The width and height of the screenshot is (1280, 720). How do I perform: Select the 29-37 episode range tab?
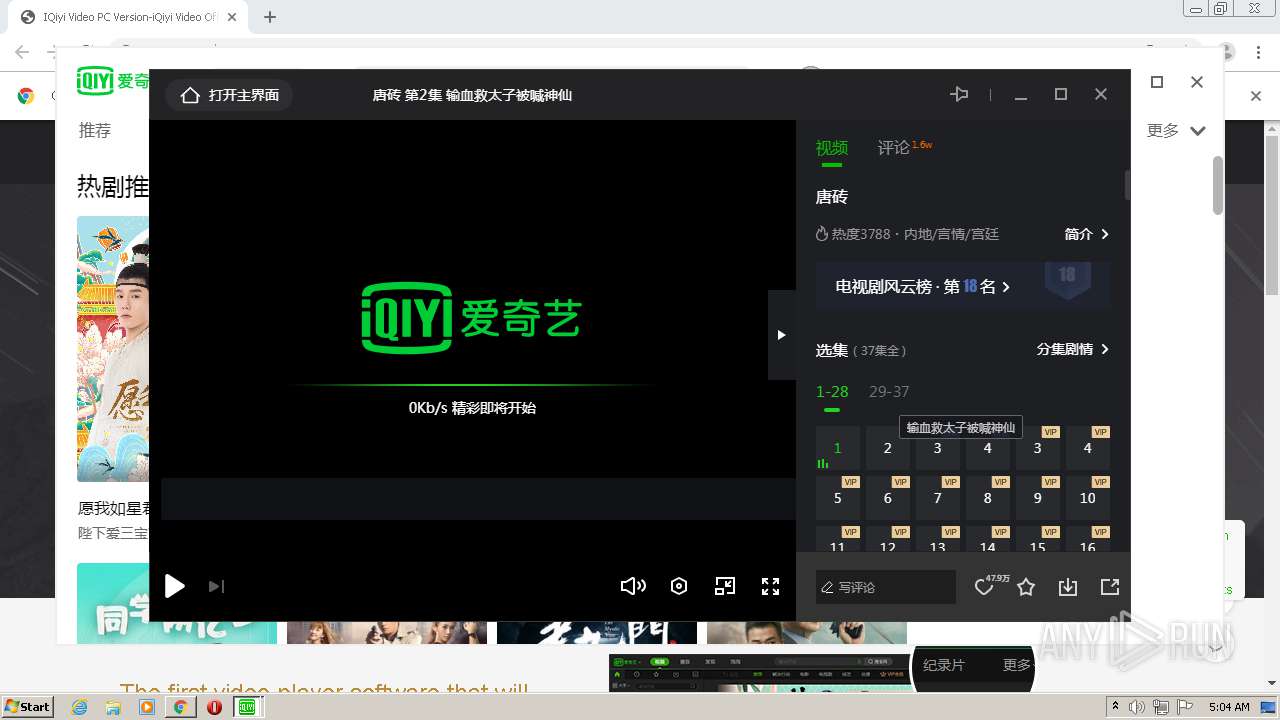(889, 391)
